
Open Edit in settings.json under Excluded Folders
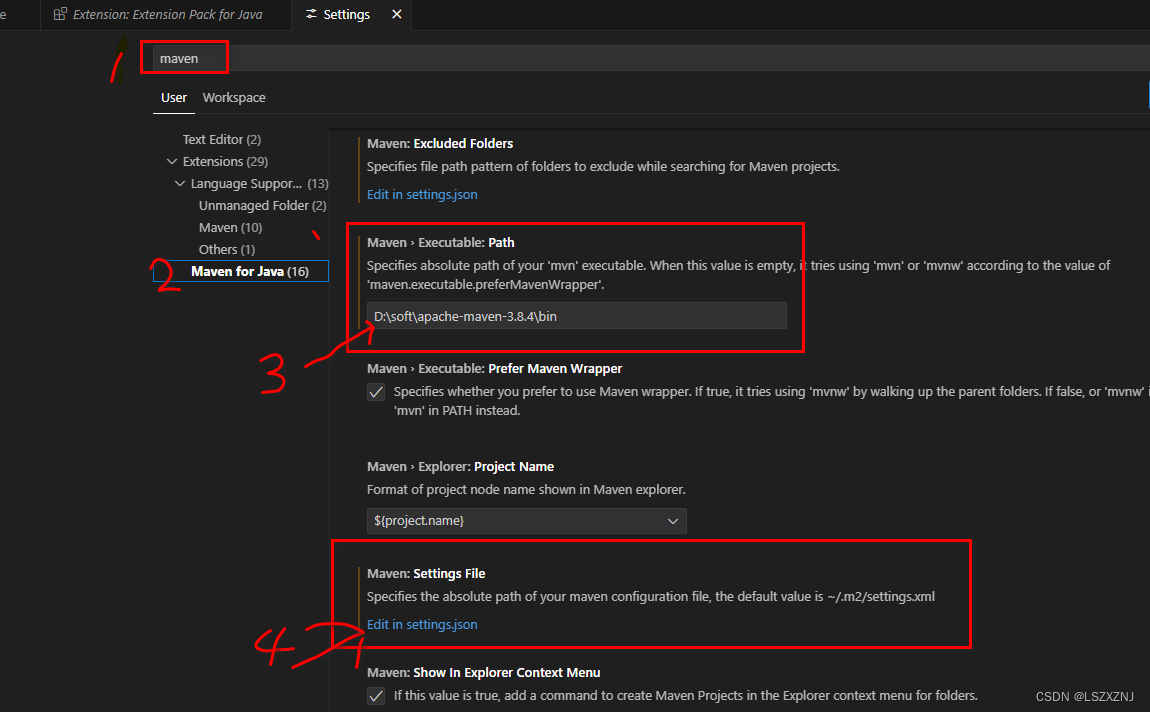422,194
